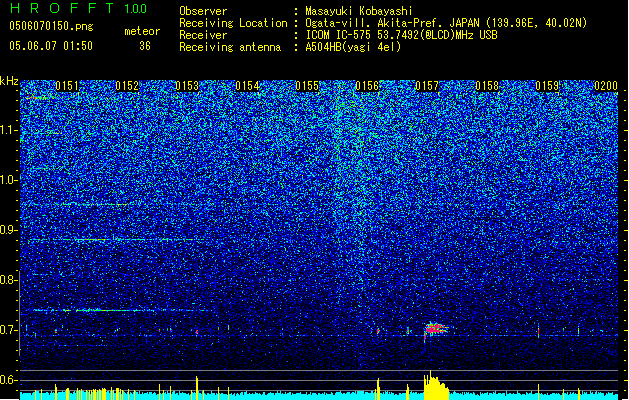Click the date stamp 05.06.07 01:50
Viewport: 629px width, 400px height.
(x=51, y=46)
